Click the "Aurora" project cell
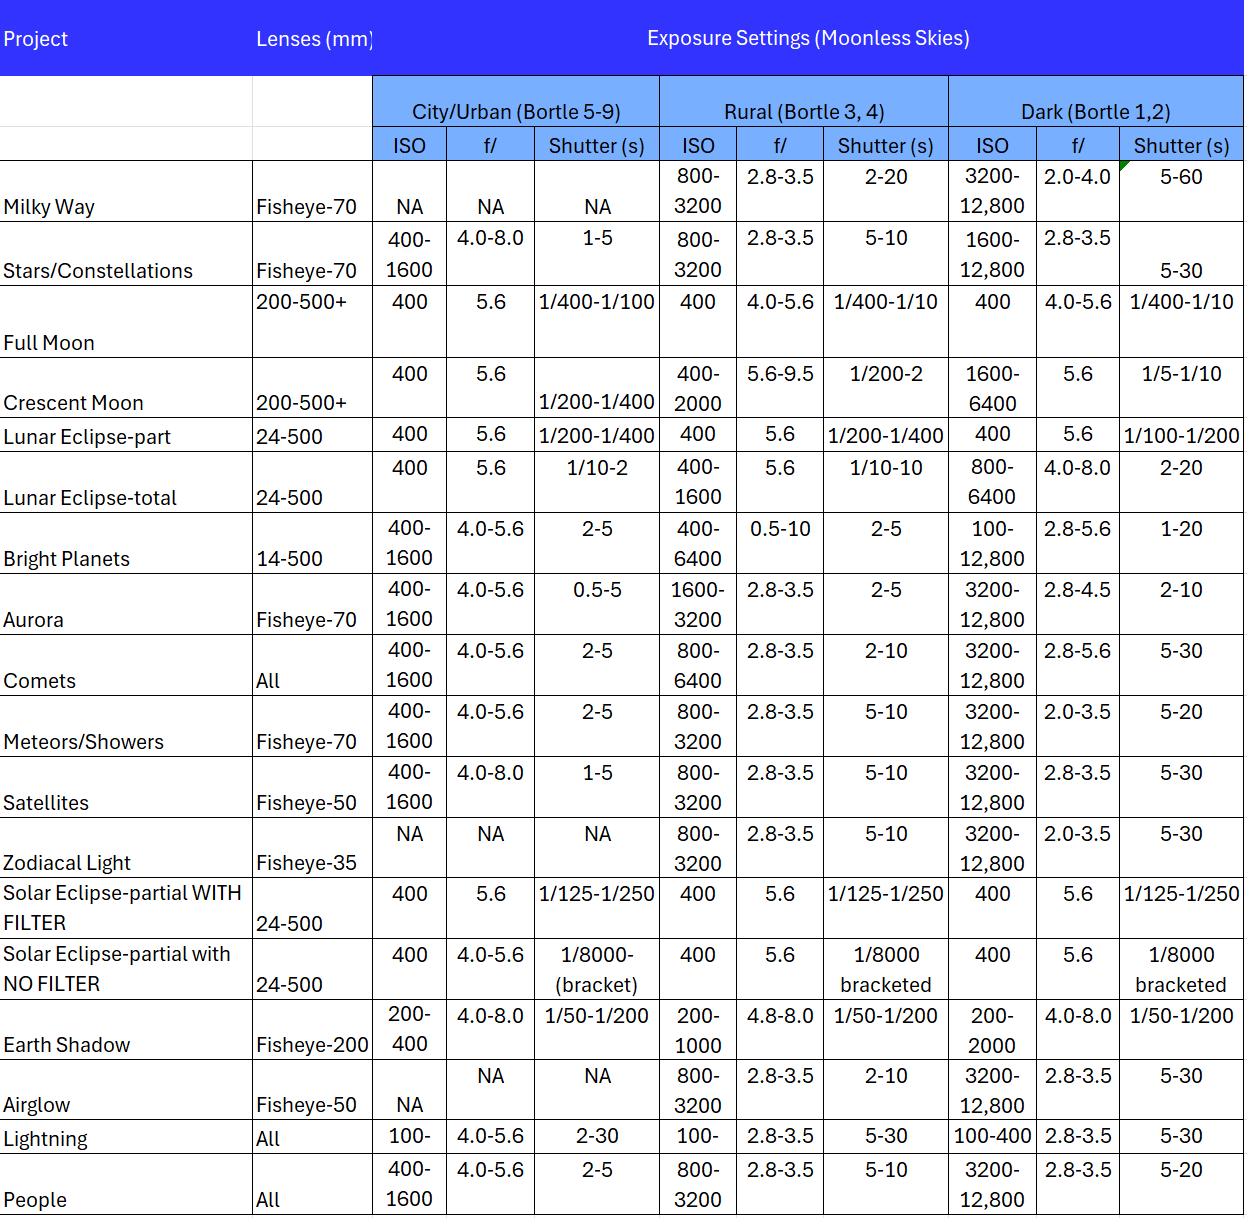The image size is (1247, 1218). point(34,620)
